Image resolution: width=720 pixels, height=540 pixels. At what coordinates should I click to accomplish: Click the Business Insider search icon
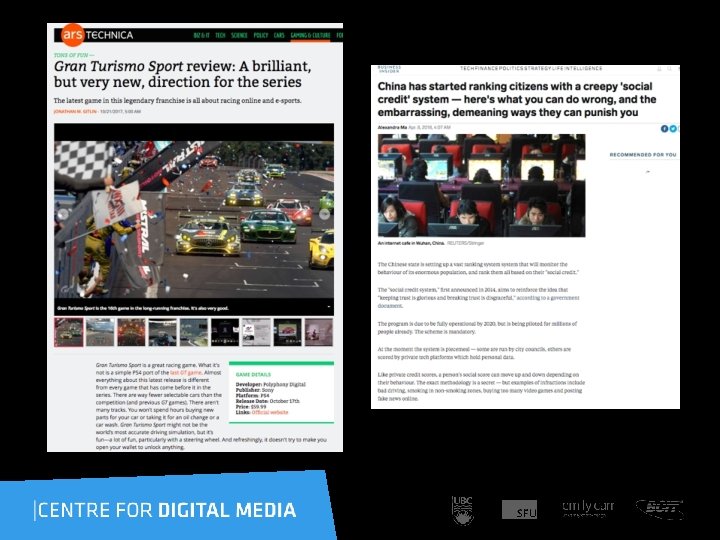tap(669, 69)
